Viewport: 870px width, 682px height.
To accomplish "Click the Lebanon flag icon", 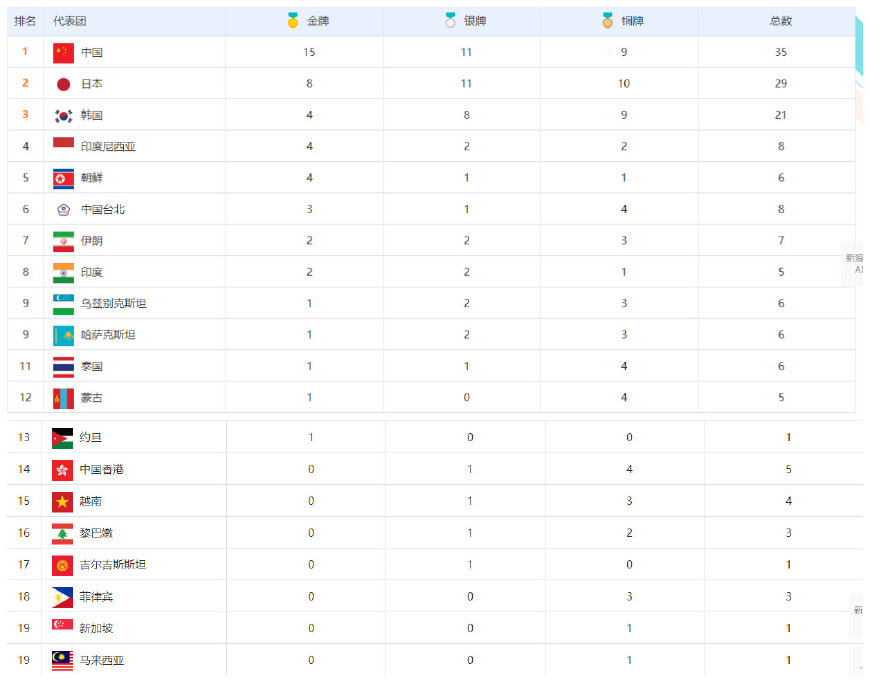I will [62, 533].
